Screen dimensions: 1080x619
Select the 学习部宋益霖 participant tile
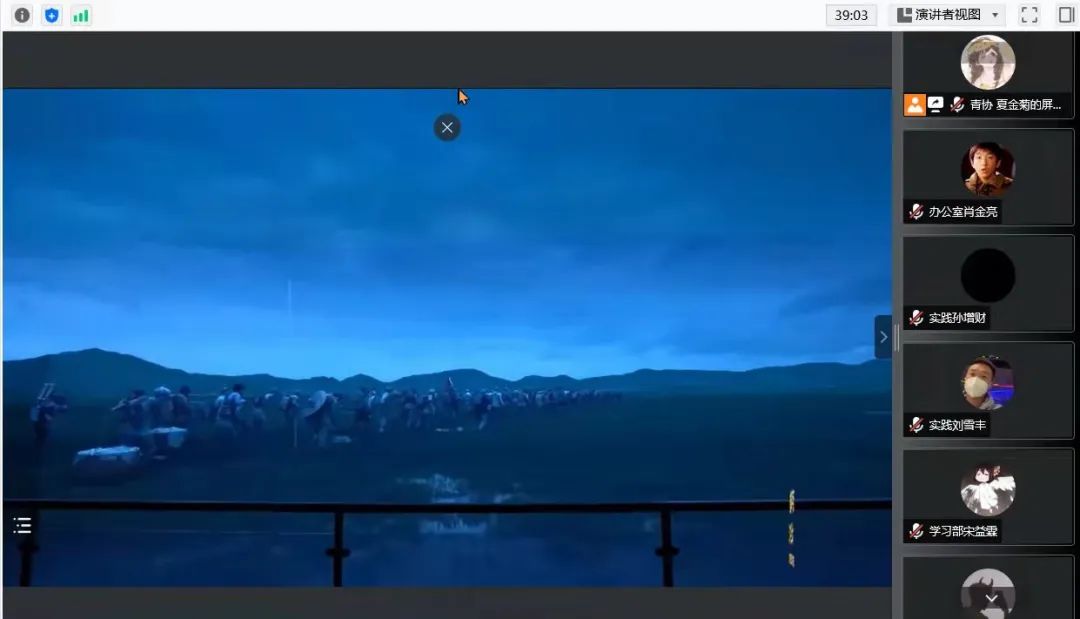point(987,495)
